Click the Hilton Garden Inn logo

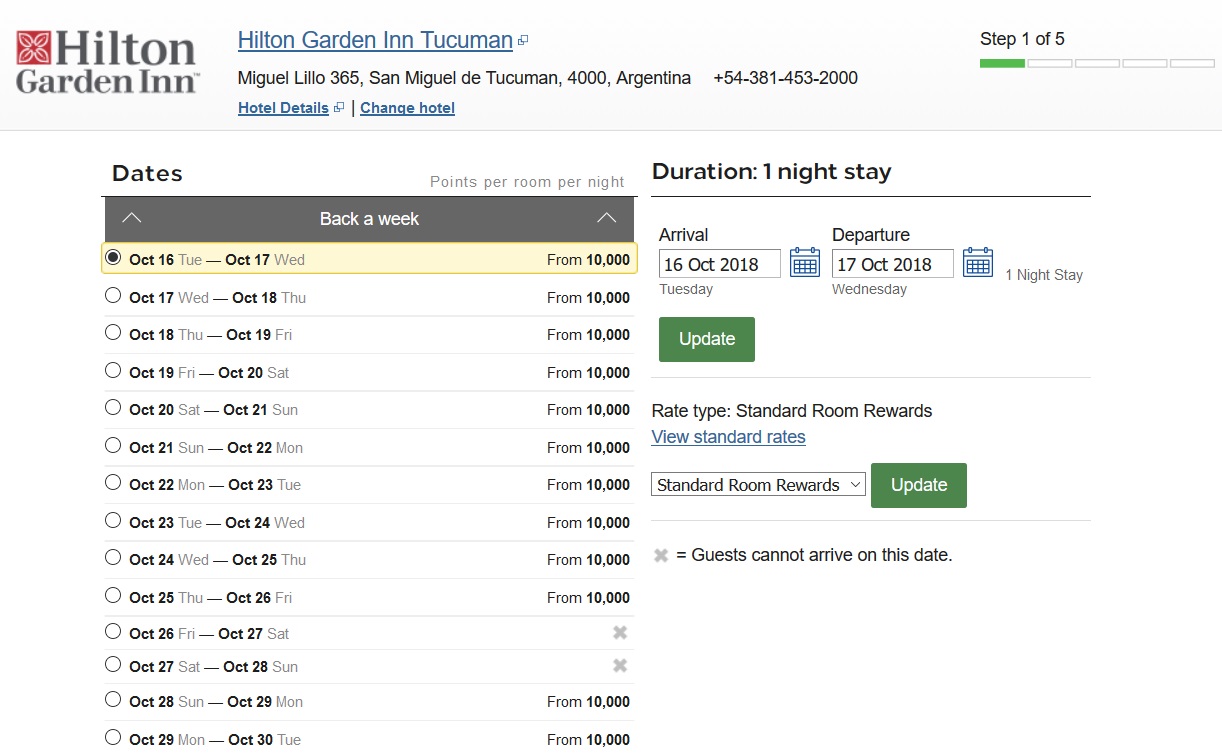(107, 62)
